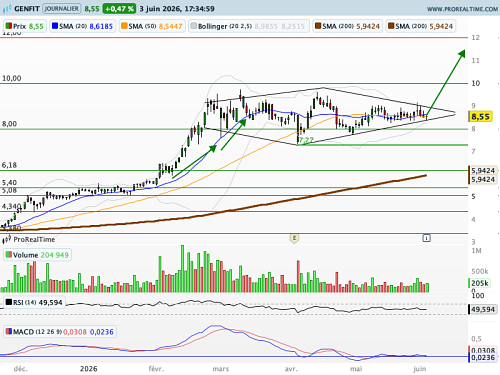Click the date 3 juin 2026 timestamp
Viewport: 500px width, 375px height.
coord(177,9)
